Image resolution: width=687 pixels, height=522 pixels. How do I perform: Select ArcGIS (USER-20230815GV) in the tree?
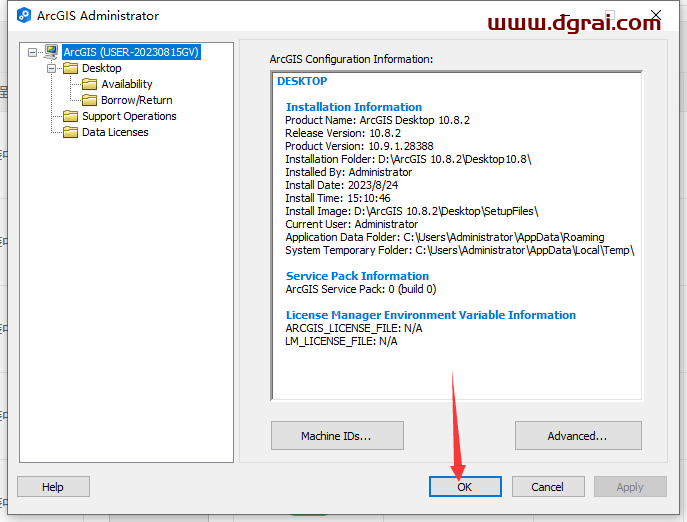(x=131, y=52)
